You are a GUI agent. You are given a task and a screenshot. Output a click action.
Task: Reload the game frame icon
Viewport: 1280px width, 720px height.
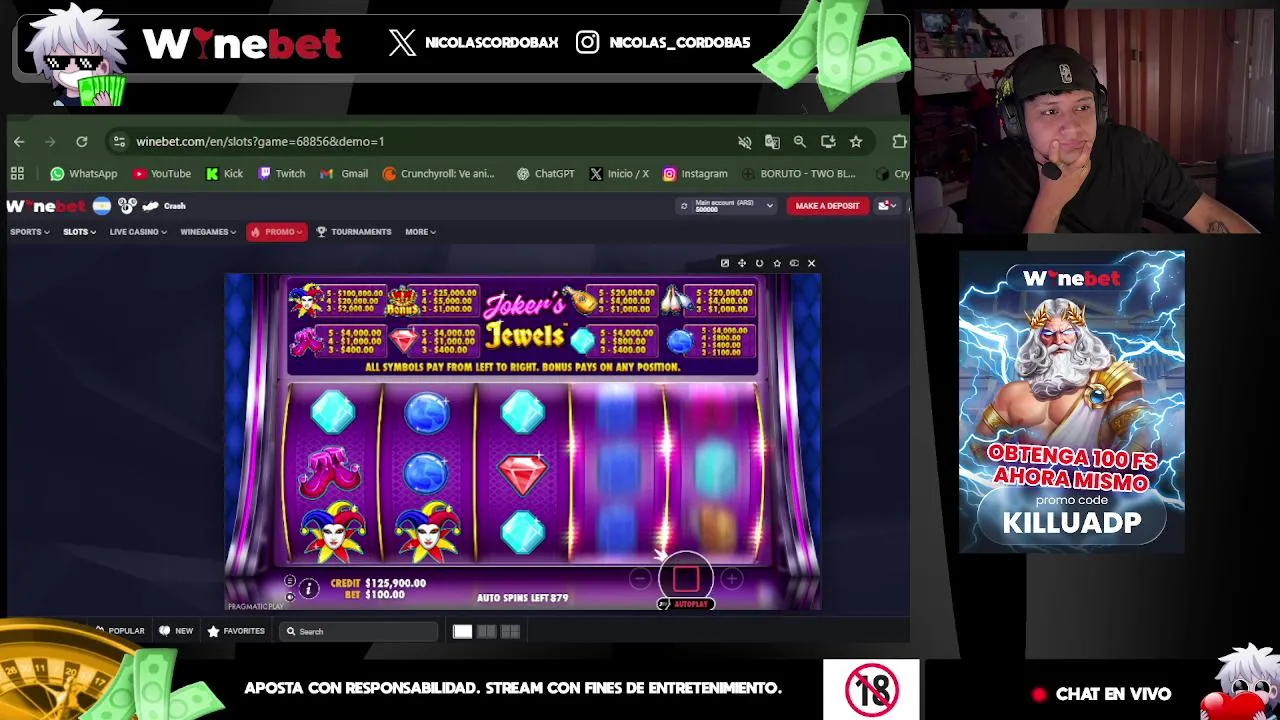click(759, 264)
